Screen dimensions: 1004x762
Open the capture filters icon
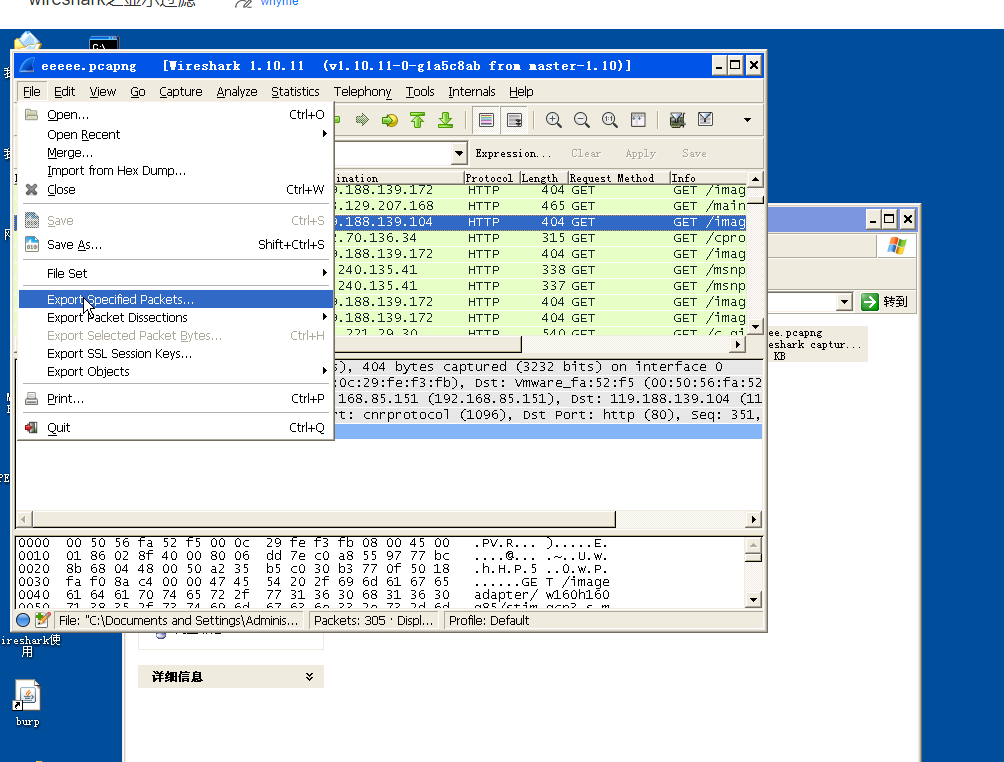click(x=677, y=120)
